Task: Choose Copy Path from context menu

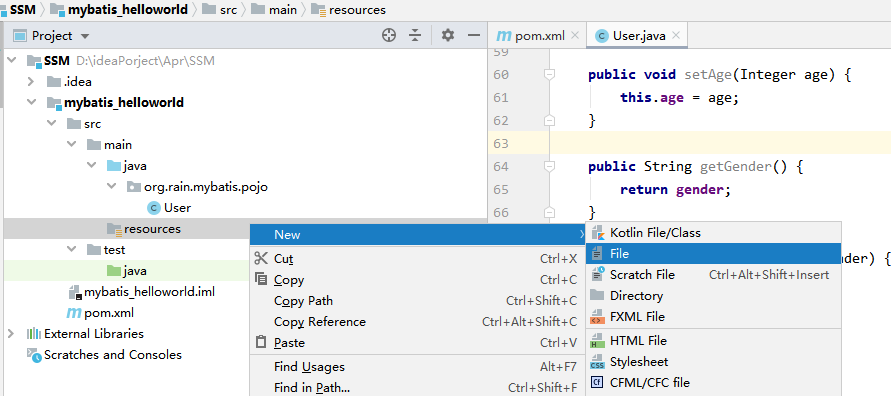Action: pyautogui.click(x=418, y=301)
